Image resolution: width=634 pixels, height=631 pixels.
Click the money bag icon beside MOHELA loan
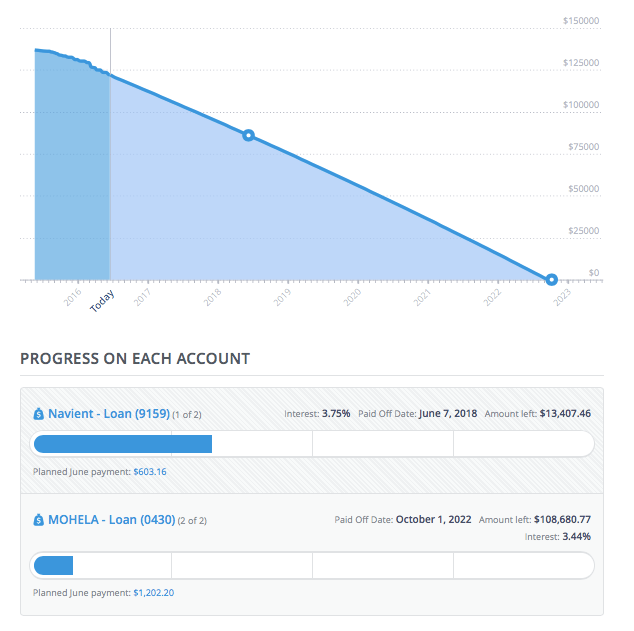[x=39, y=520]
